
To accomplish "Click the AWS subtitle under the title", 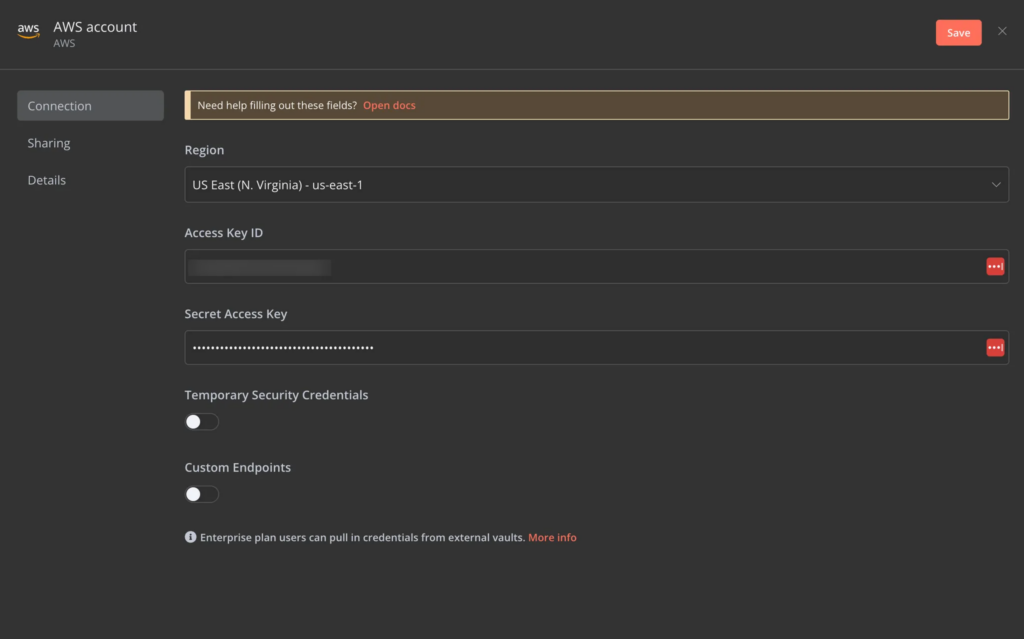I will [64, 44].
